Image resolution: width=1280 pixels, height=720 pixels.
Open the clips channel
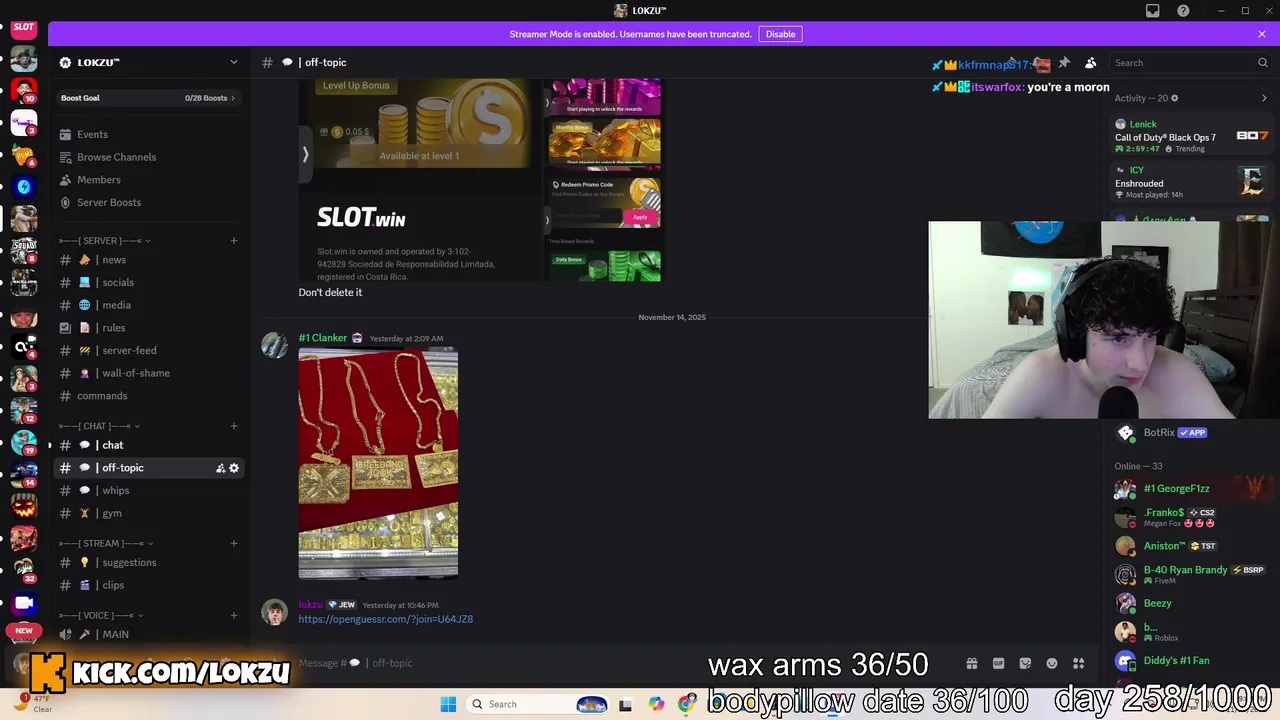click(x=148, y=585)
